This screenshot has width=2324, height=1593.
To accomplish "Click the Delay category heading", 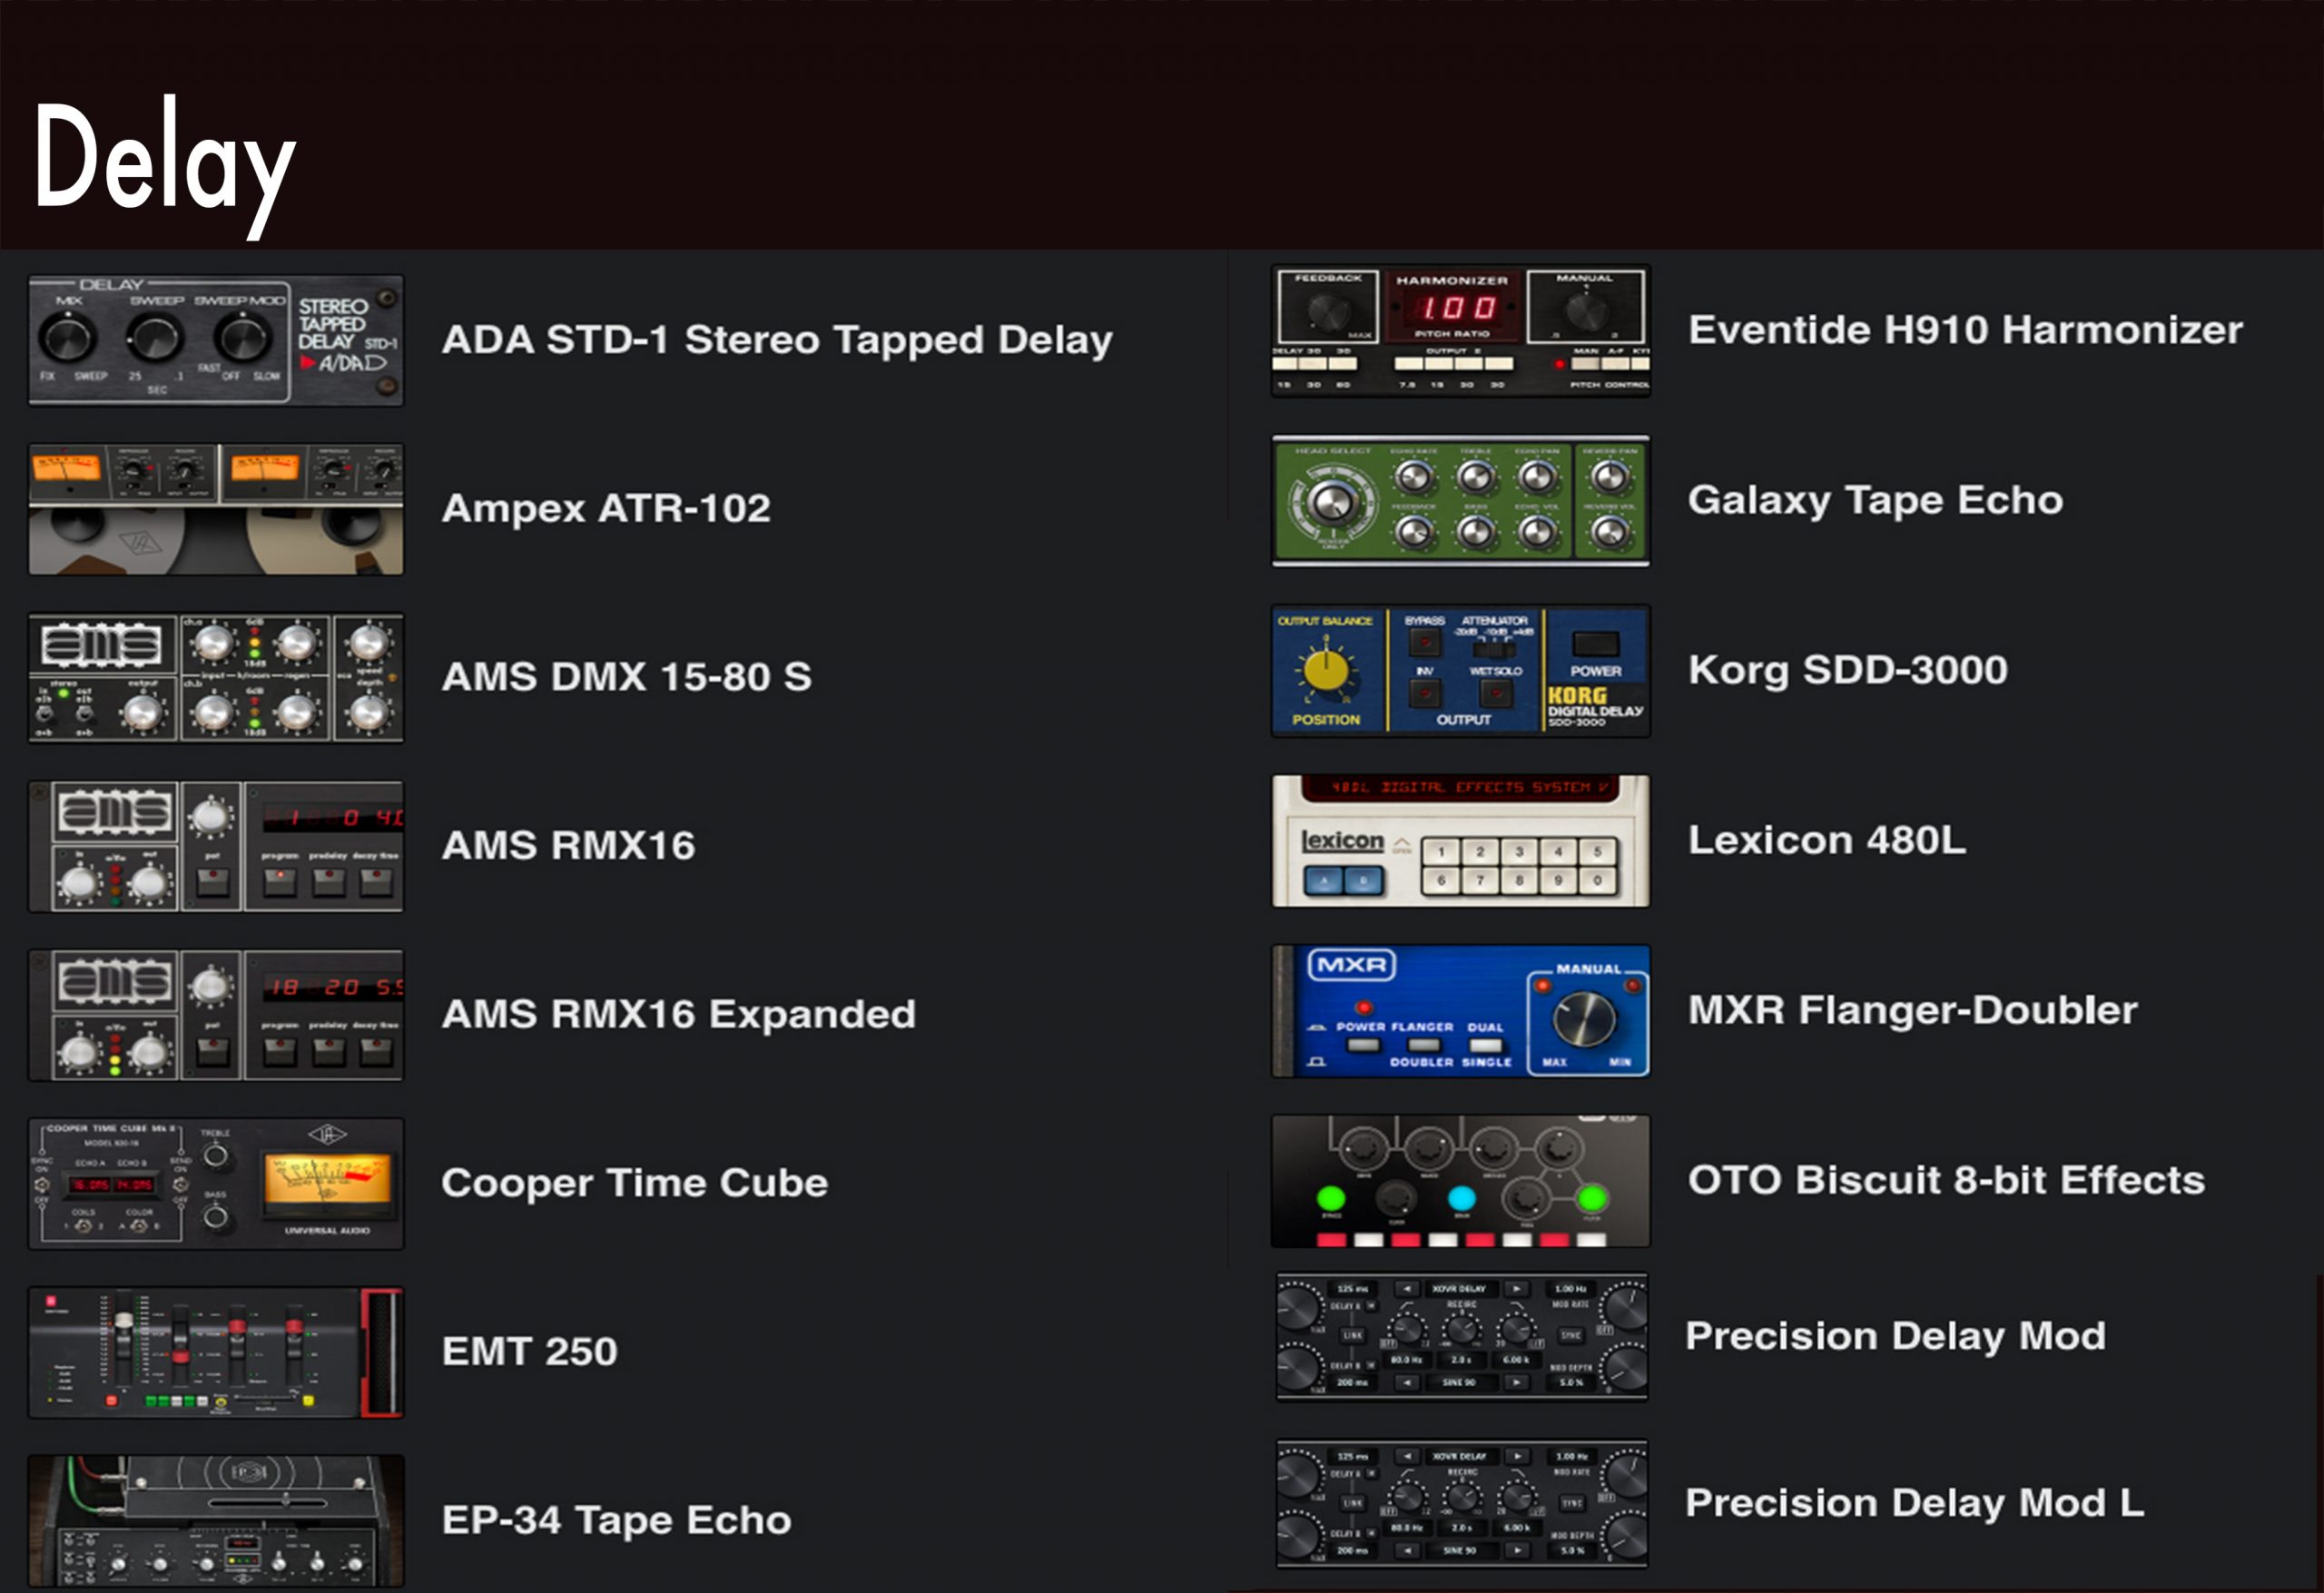I will click(165, 160).
